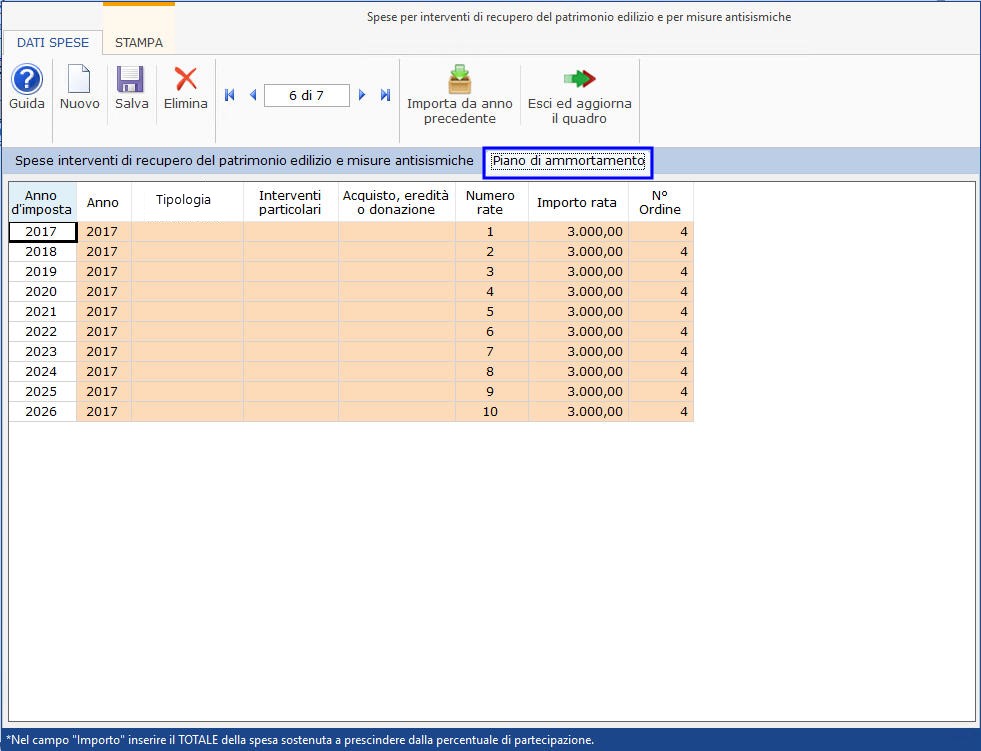Click Esci ed aggiorna il quadro arrow
Screen dimensions: 981x751
[579, 79]
